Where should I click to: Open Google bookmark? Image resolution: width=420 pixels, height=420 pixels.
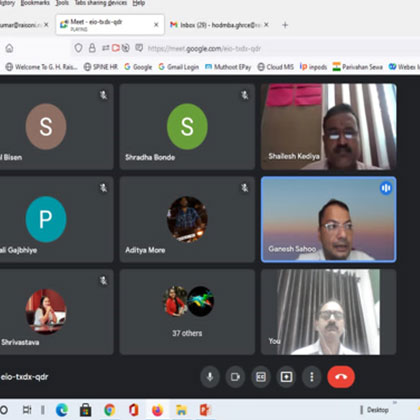click(x=138, y=67)
